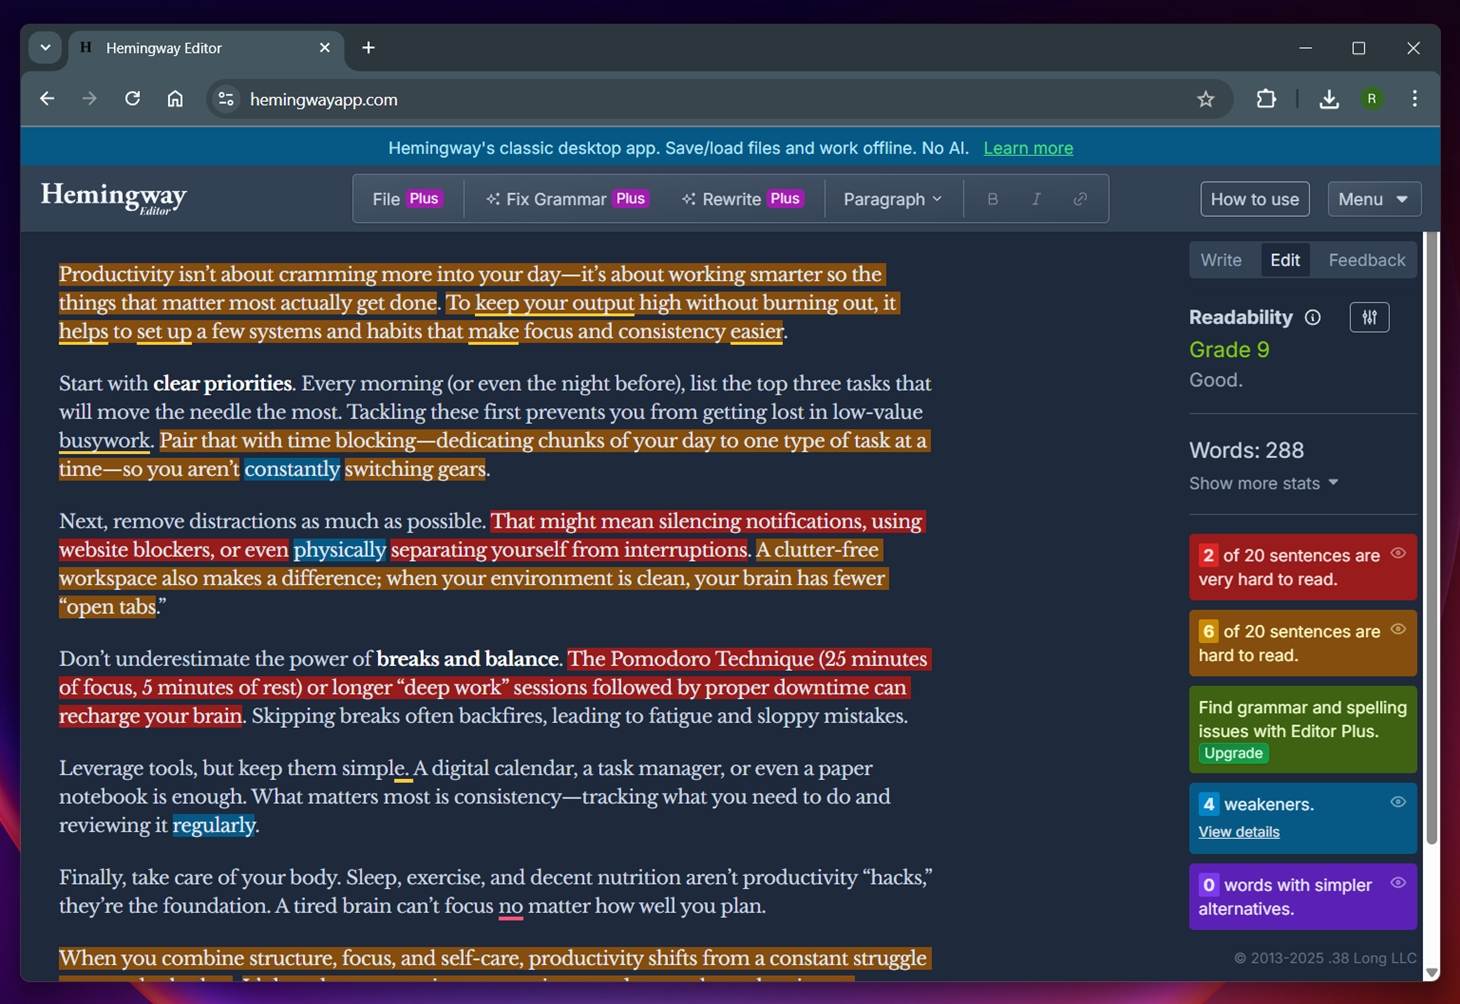The image size is (1460, 1004).
Task: Click the underlined phrase "keep your output"
Action: coord(555,303)
